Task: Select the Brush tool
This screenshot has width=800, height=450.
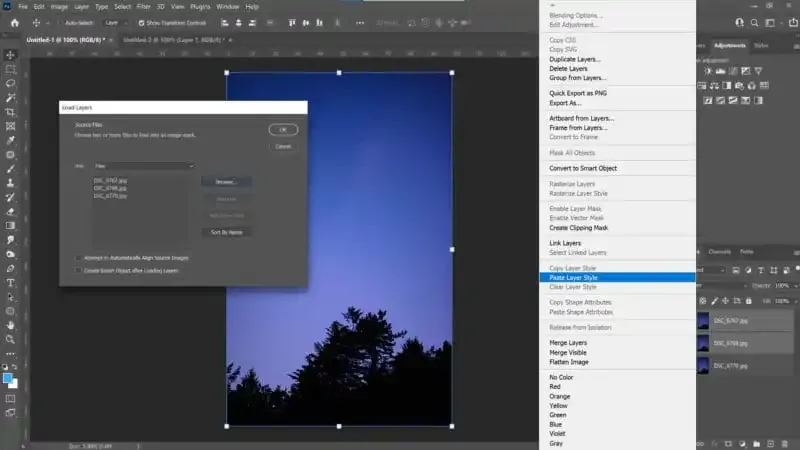Action: tap(10, 169)
